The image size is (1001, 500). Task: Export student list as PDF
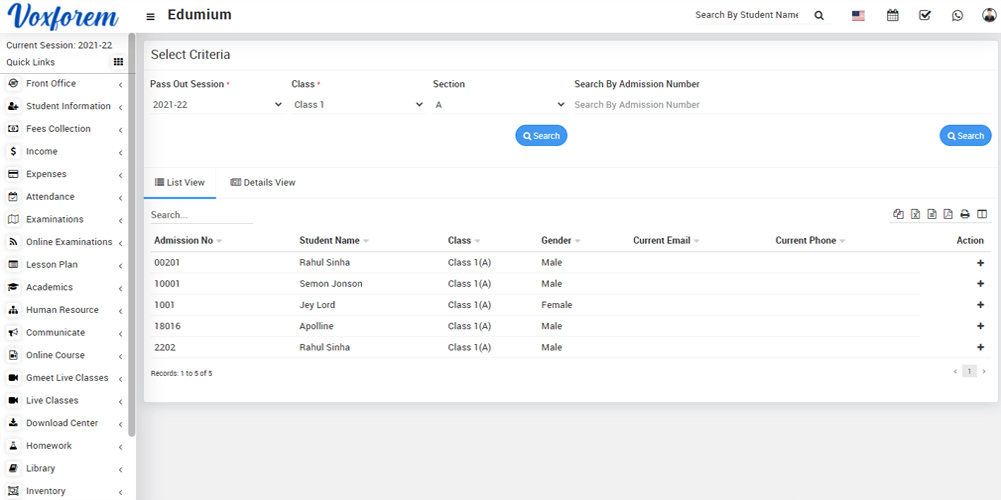point(948,214)
